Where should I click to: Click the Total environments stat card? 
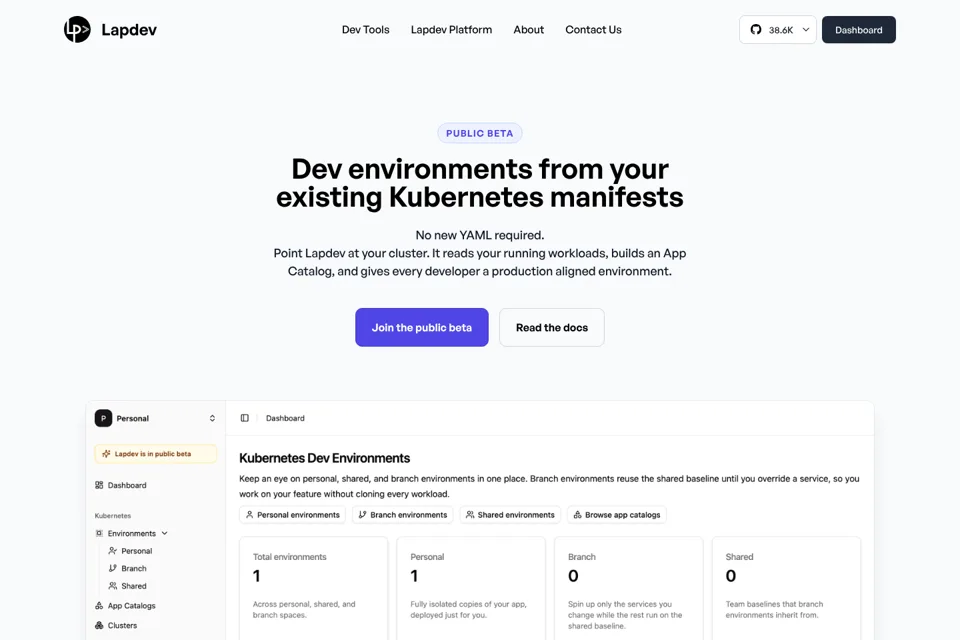tap(313, 588)
